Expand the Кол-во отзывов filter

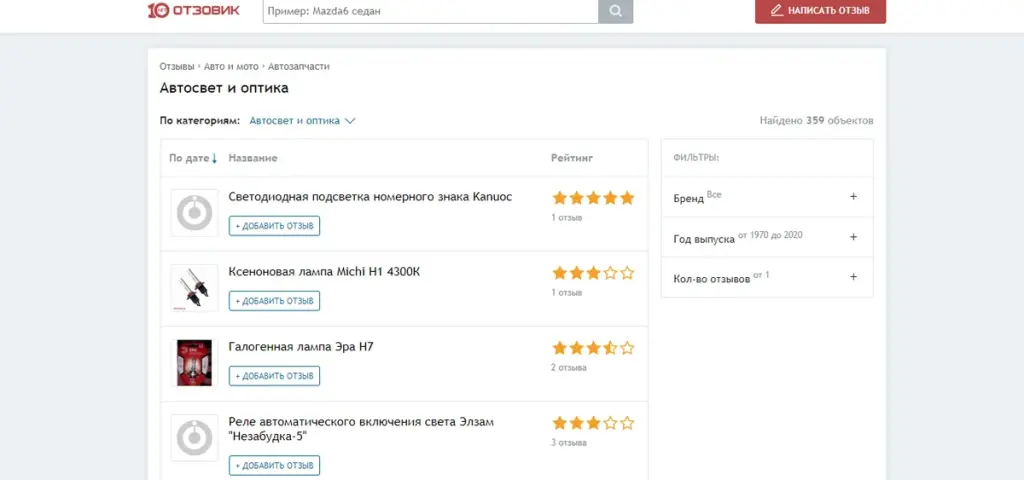853,277
